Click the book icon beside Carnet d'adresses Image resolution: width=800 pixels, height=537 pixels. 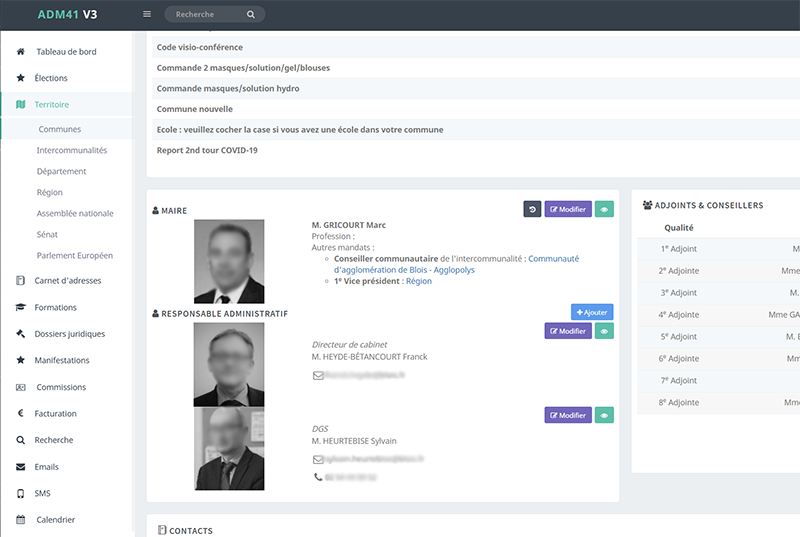20,280
